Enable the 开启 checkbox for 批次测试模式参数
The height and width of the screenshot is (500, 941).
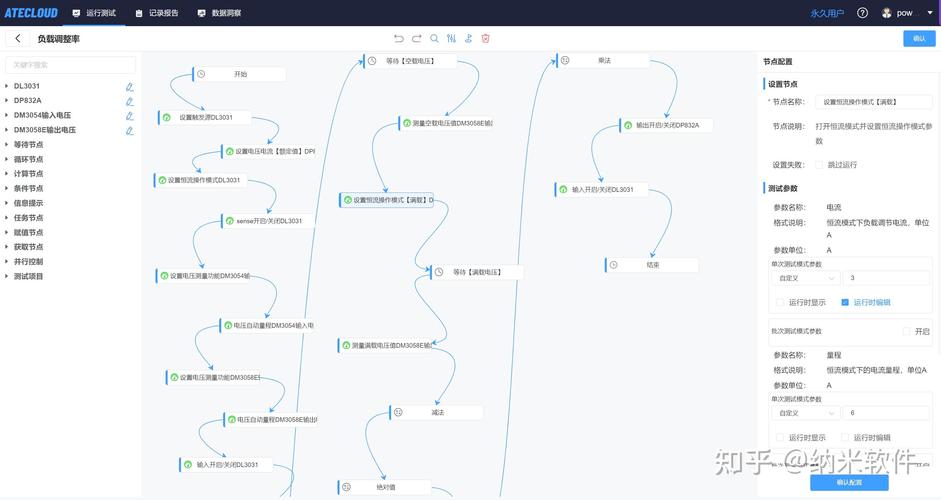click(906, 331)
